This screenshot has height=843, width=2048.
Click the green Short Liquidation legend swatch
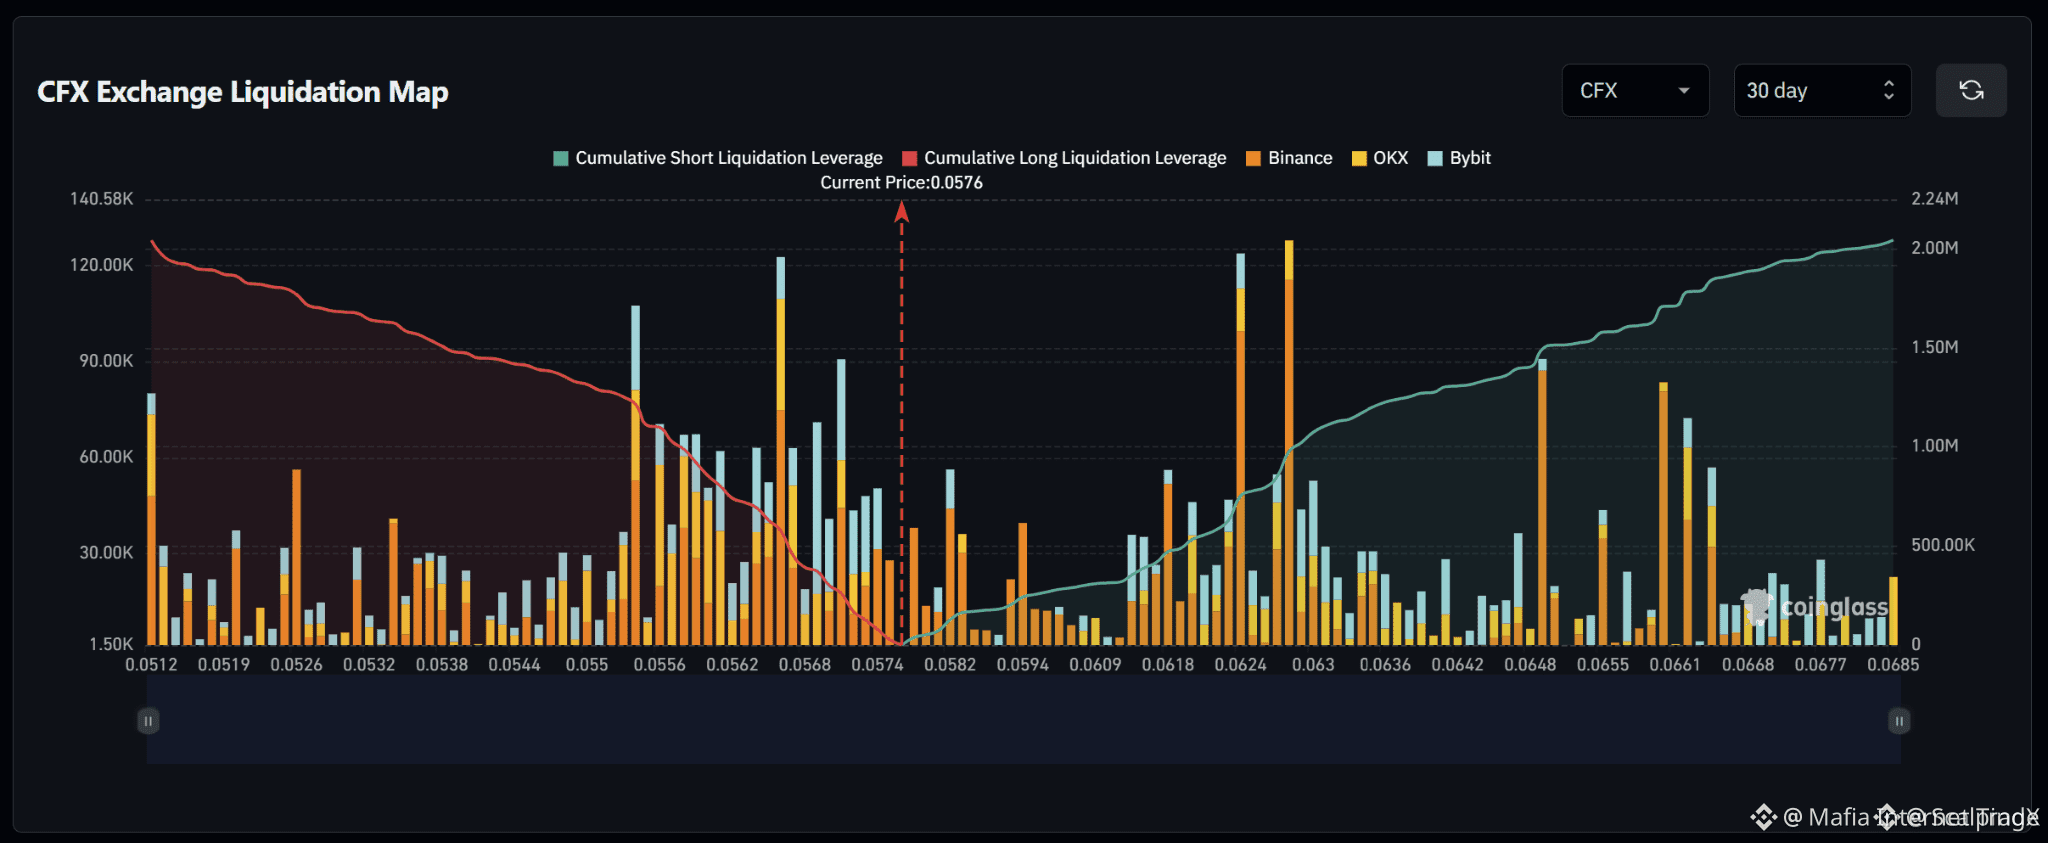561,158
